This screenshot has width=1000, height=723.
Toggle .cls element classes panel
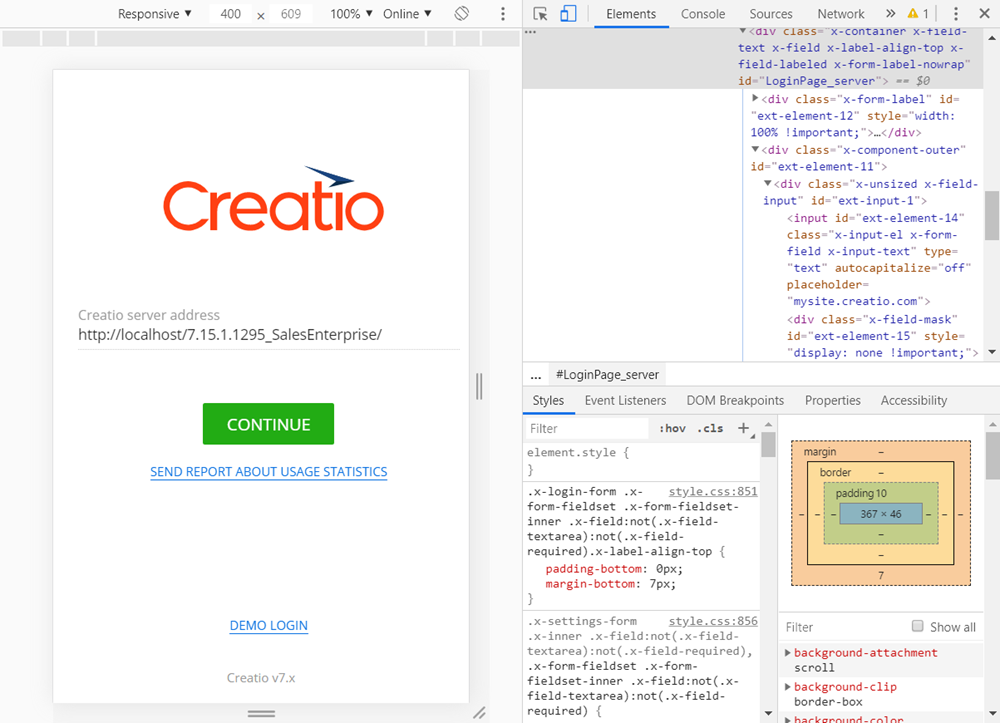[x=710, y=428]
